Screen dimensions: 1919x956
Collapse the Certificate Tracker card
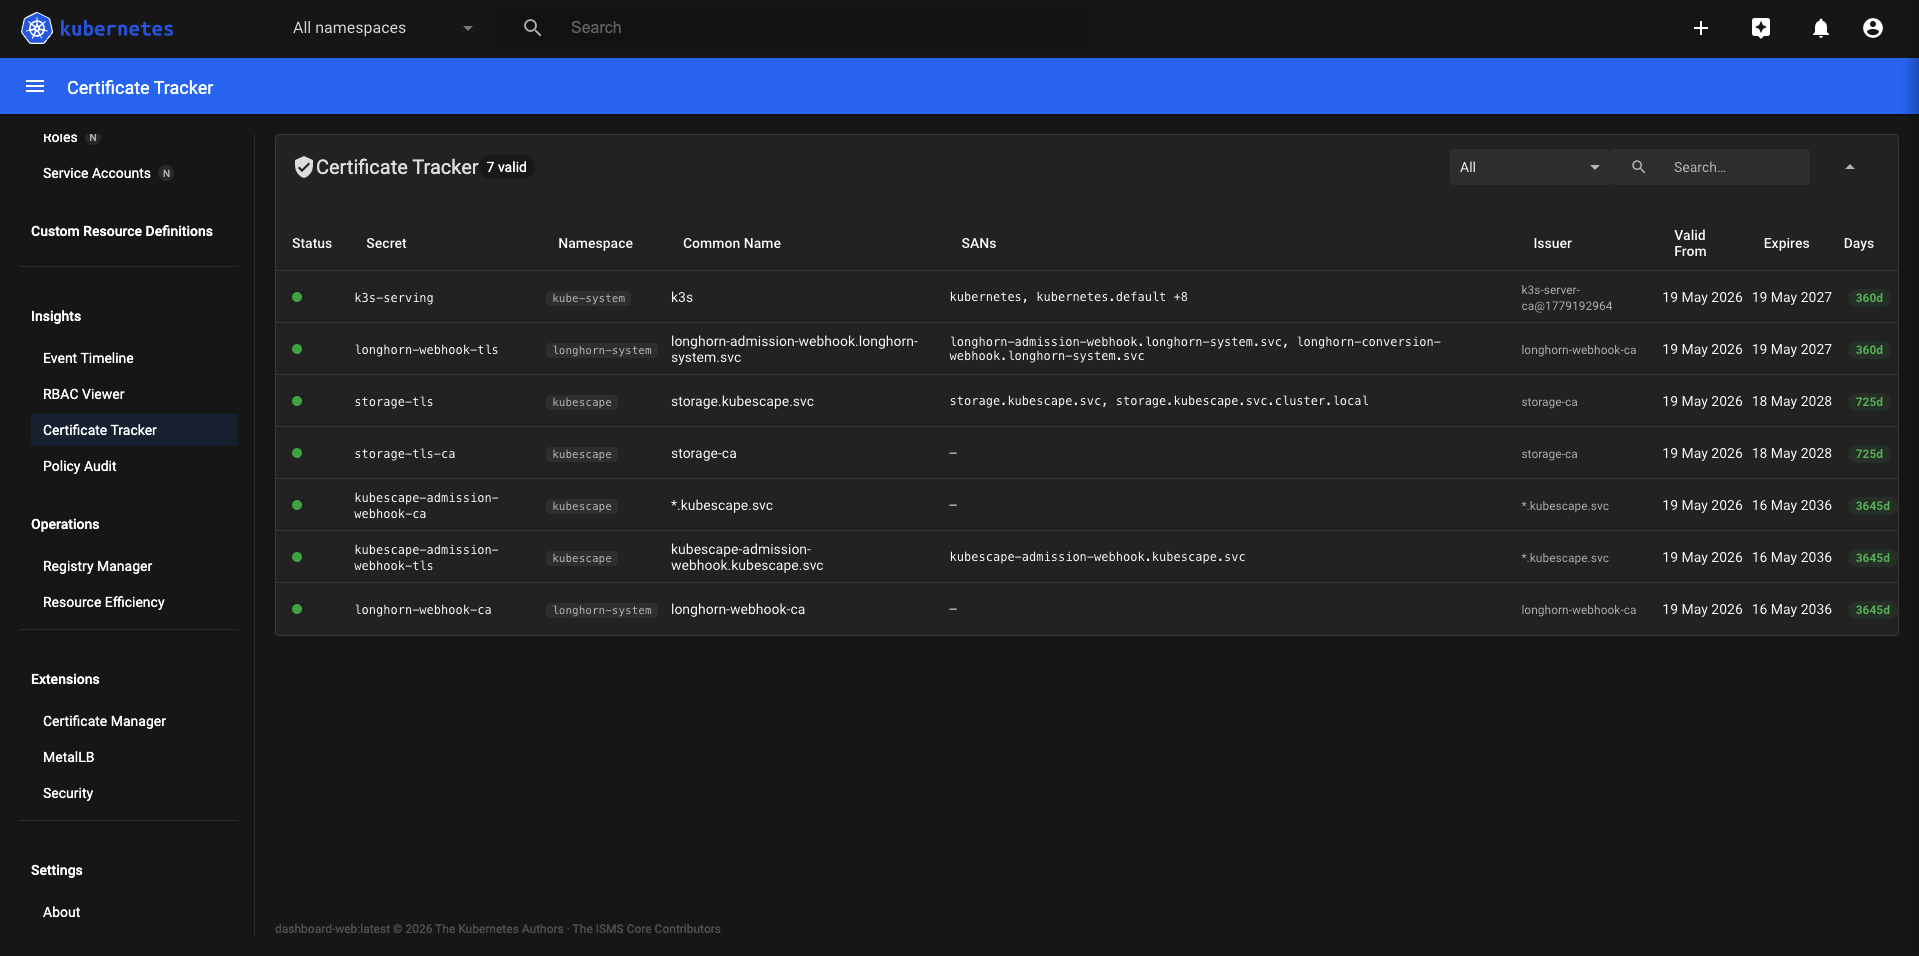coord(1850,167)
